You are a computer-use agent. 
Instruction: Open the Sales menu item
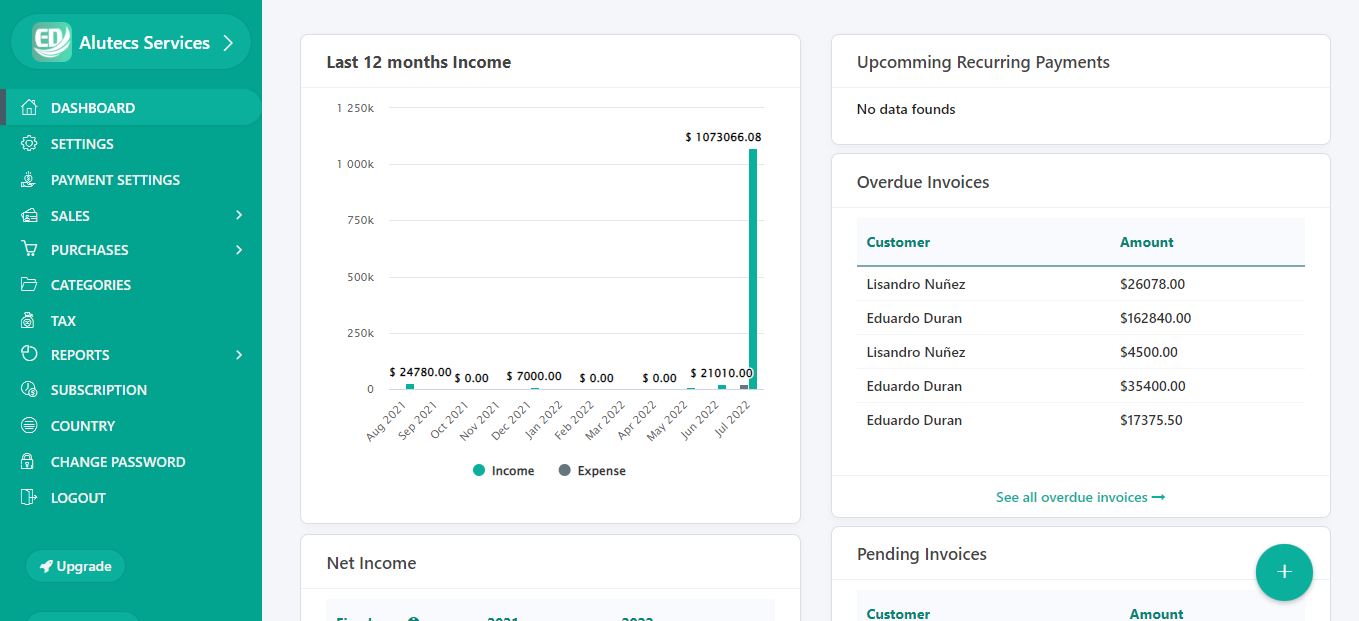pyautogui.click(x=70, y=216)
